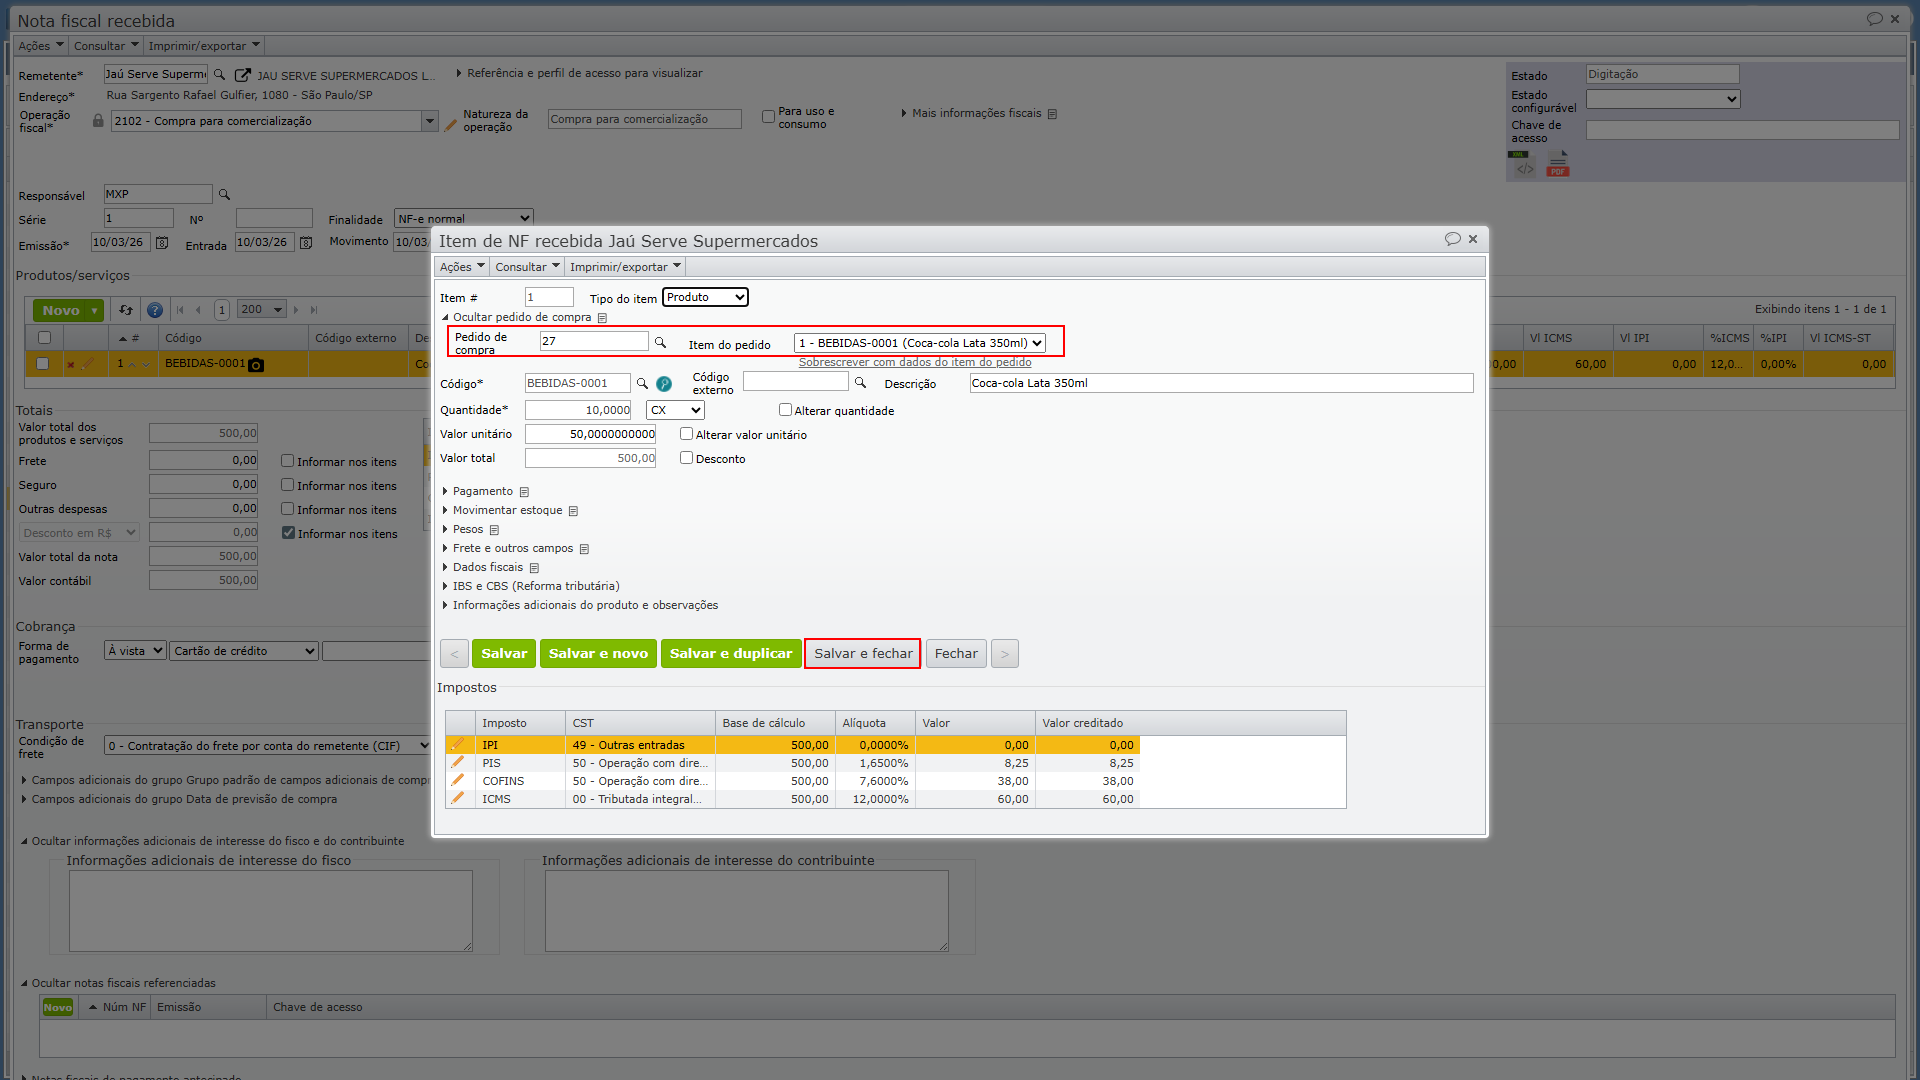This screenshot has width=1920, height=1080.
Task: Open Imprimir/exportar menu in the item dialog
Action: [x=625, y=267]
